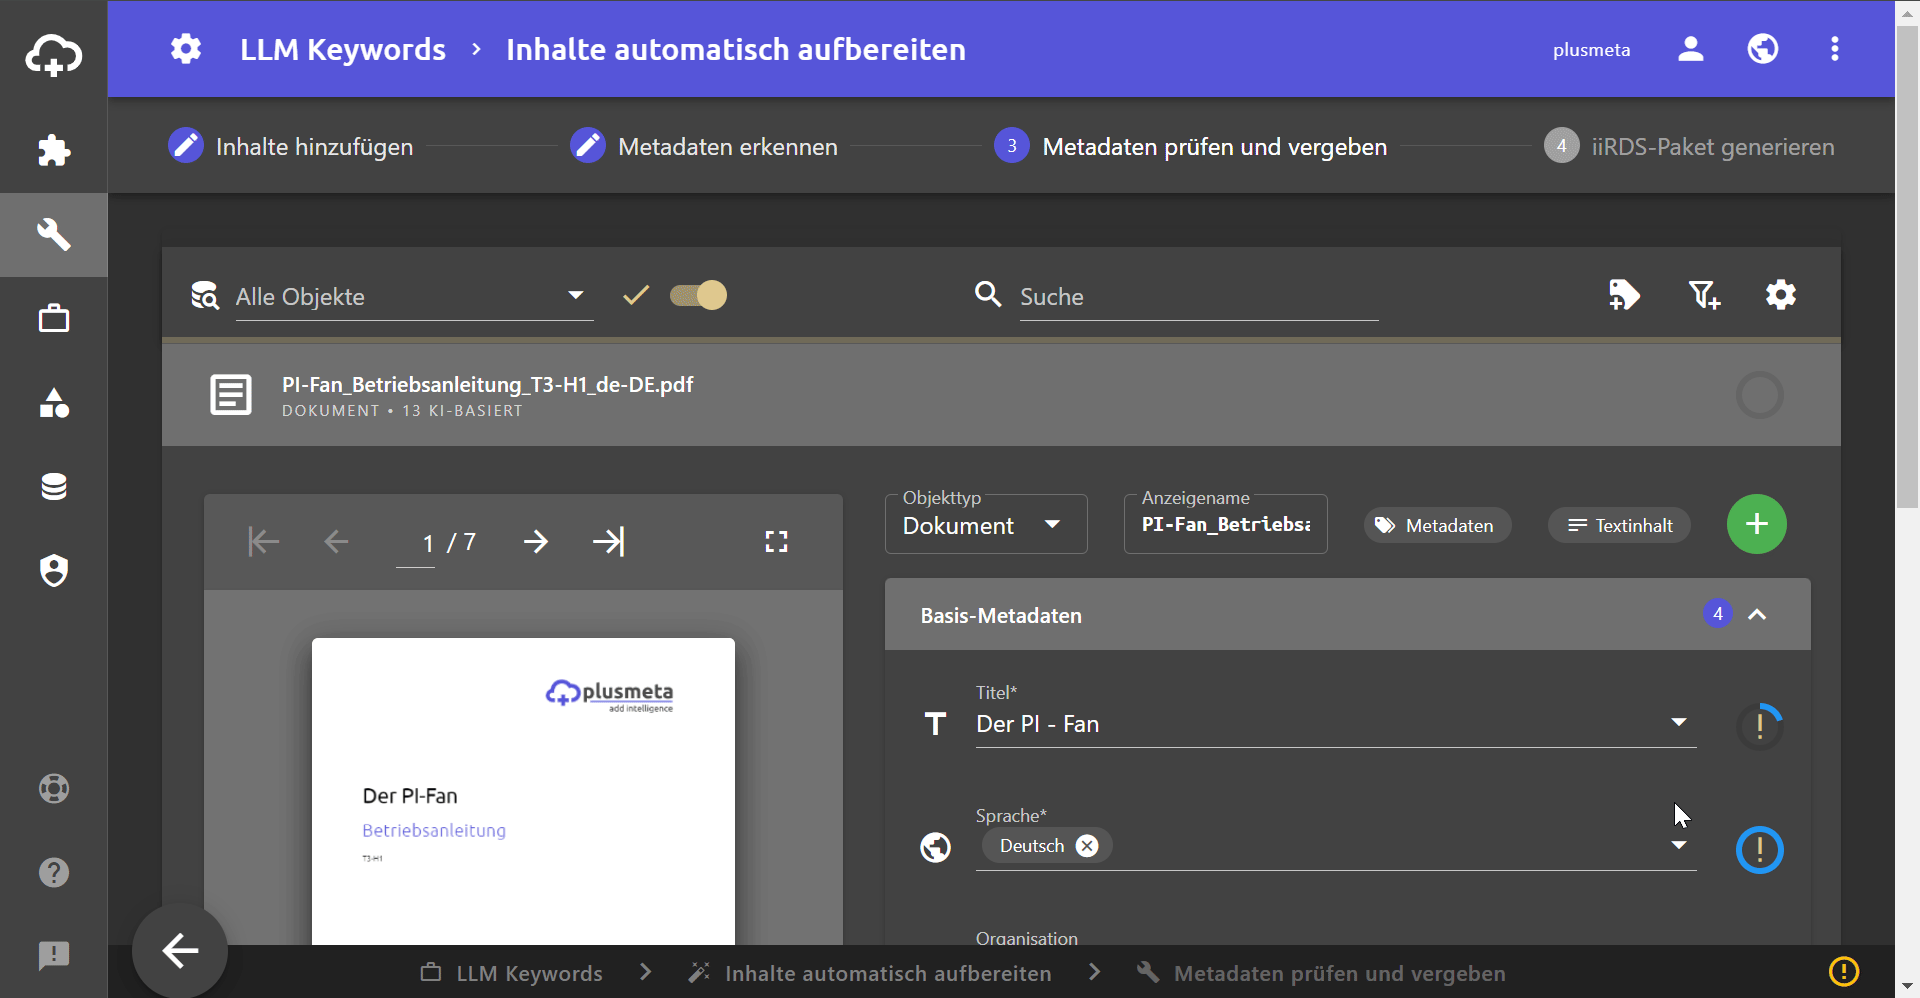Go to the next PDF page

[x=536, y=542]
